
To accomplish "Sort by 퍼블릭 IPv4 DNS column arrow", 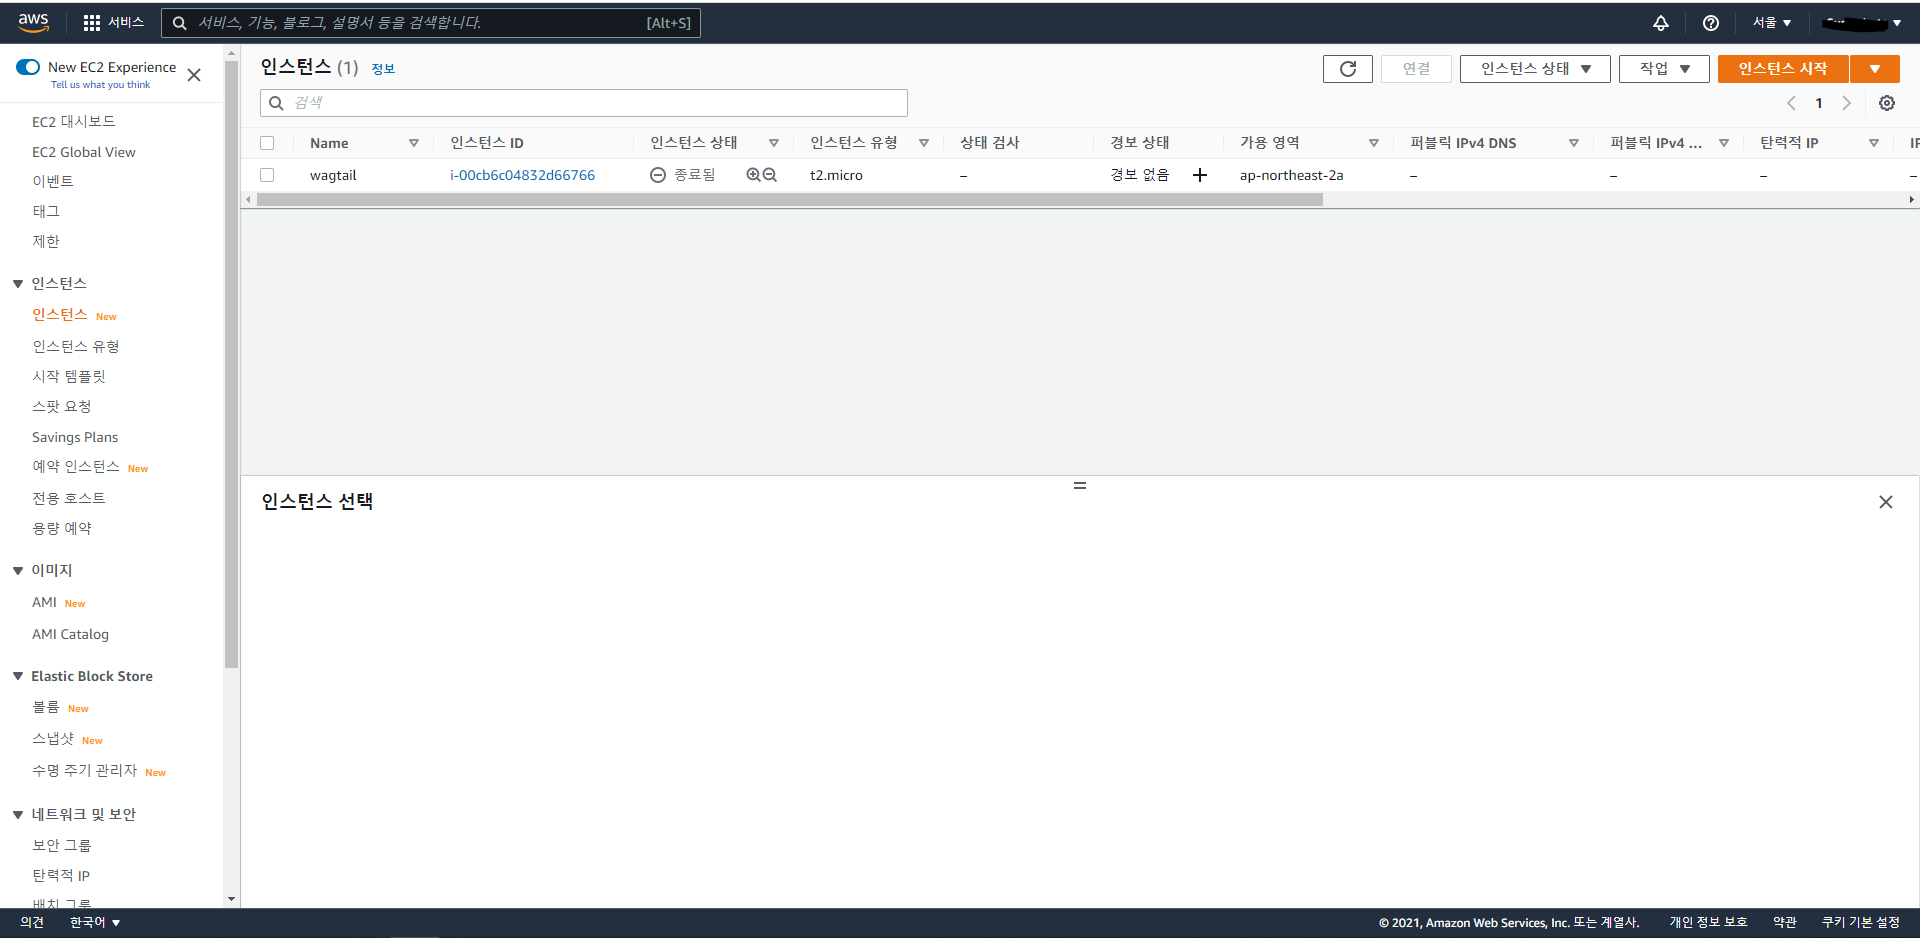I will pos(1574,143).
